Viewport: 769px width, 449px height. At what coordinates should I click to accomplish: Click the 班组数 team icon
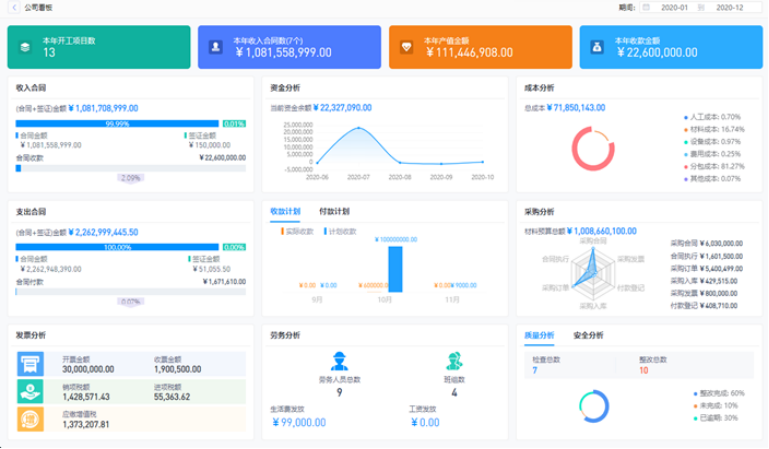coord(454,361)
